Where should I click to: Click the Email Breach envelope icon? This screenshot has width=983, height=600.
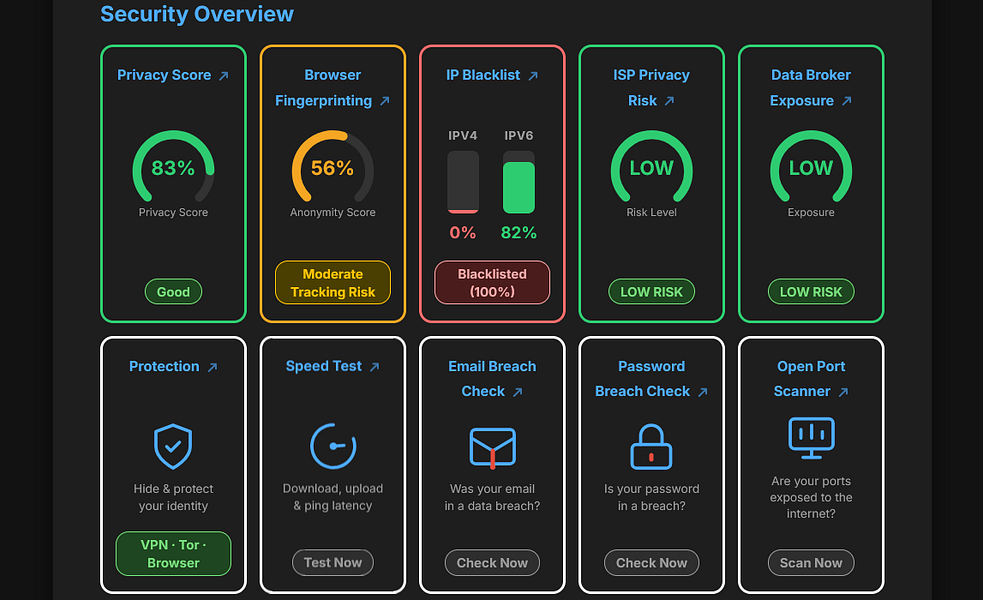click(492, 448)
